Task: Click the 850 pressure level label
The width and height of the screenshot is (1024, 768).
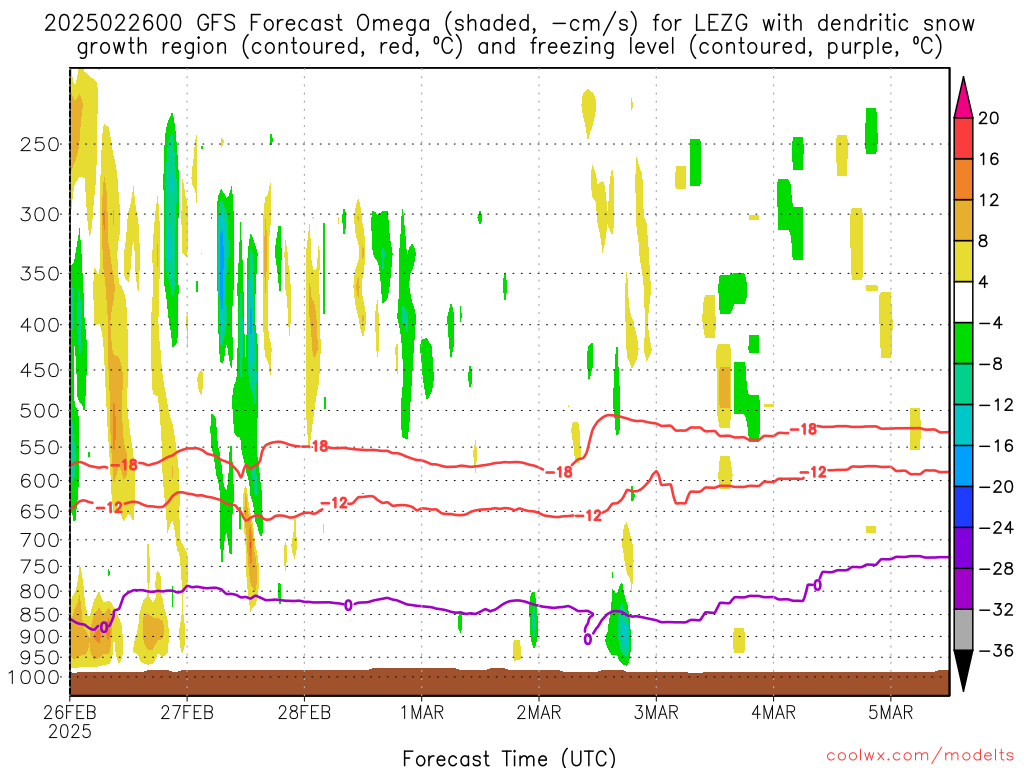Action: (40, 615)
